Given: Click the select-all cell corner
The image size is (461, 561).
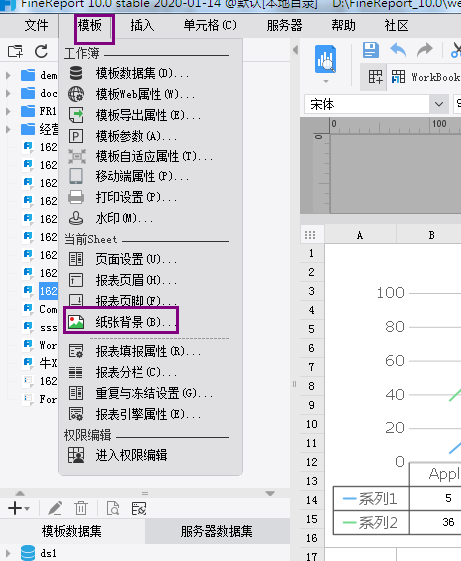Looking at the screenshot, I should (310, 235).
